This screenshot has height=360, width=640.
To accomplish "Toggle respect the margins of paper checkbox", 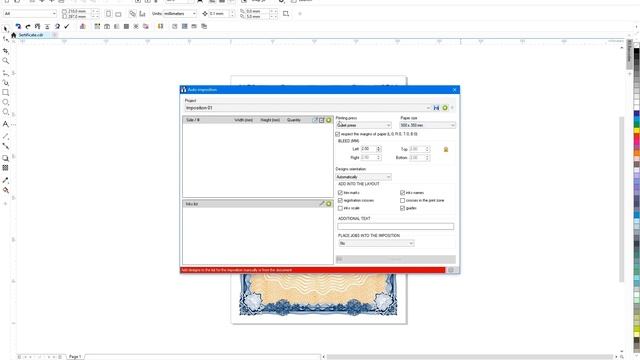I will tap(338, 134).
